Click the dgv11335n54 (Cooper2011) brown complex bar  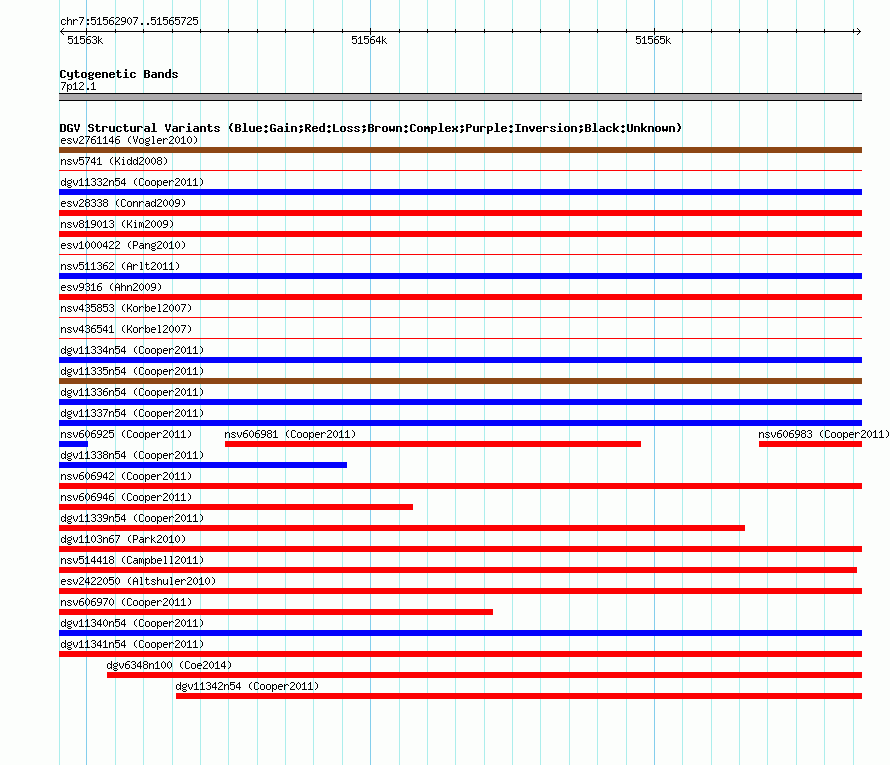pos(460,381)
